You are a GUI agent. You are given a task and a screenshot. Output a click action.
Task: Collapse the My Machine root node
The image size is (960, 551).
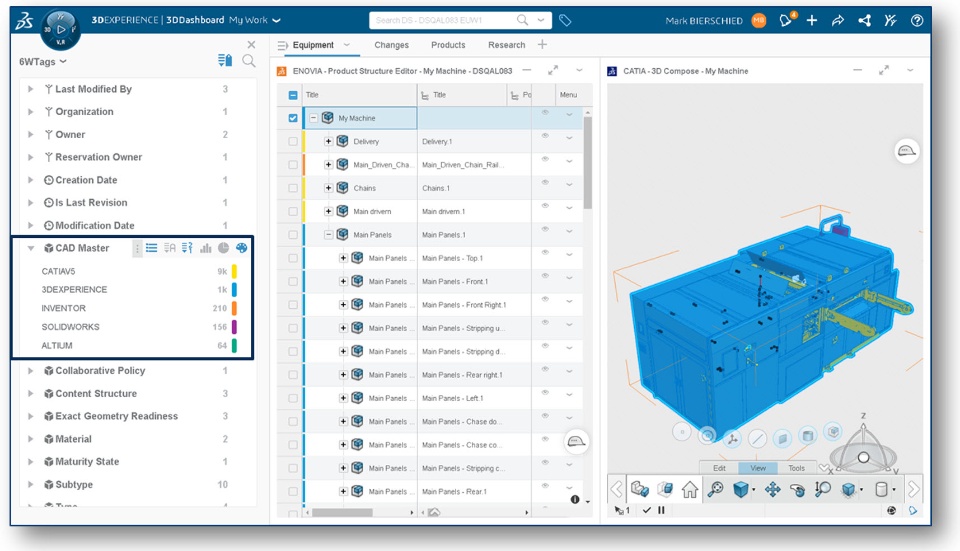(313, 118)
